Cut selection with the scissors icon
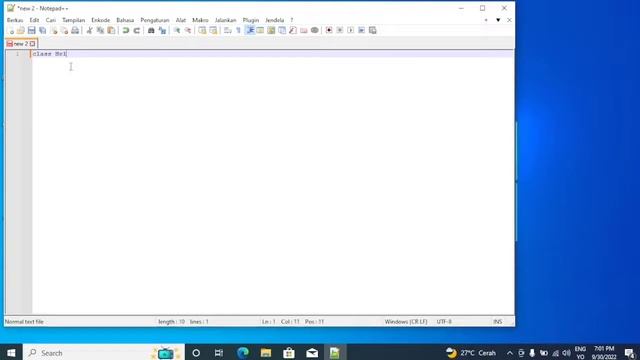This screenshot has width=640, height=360. [89, 31]
